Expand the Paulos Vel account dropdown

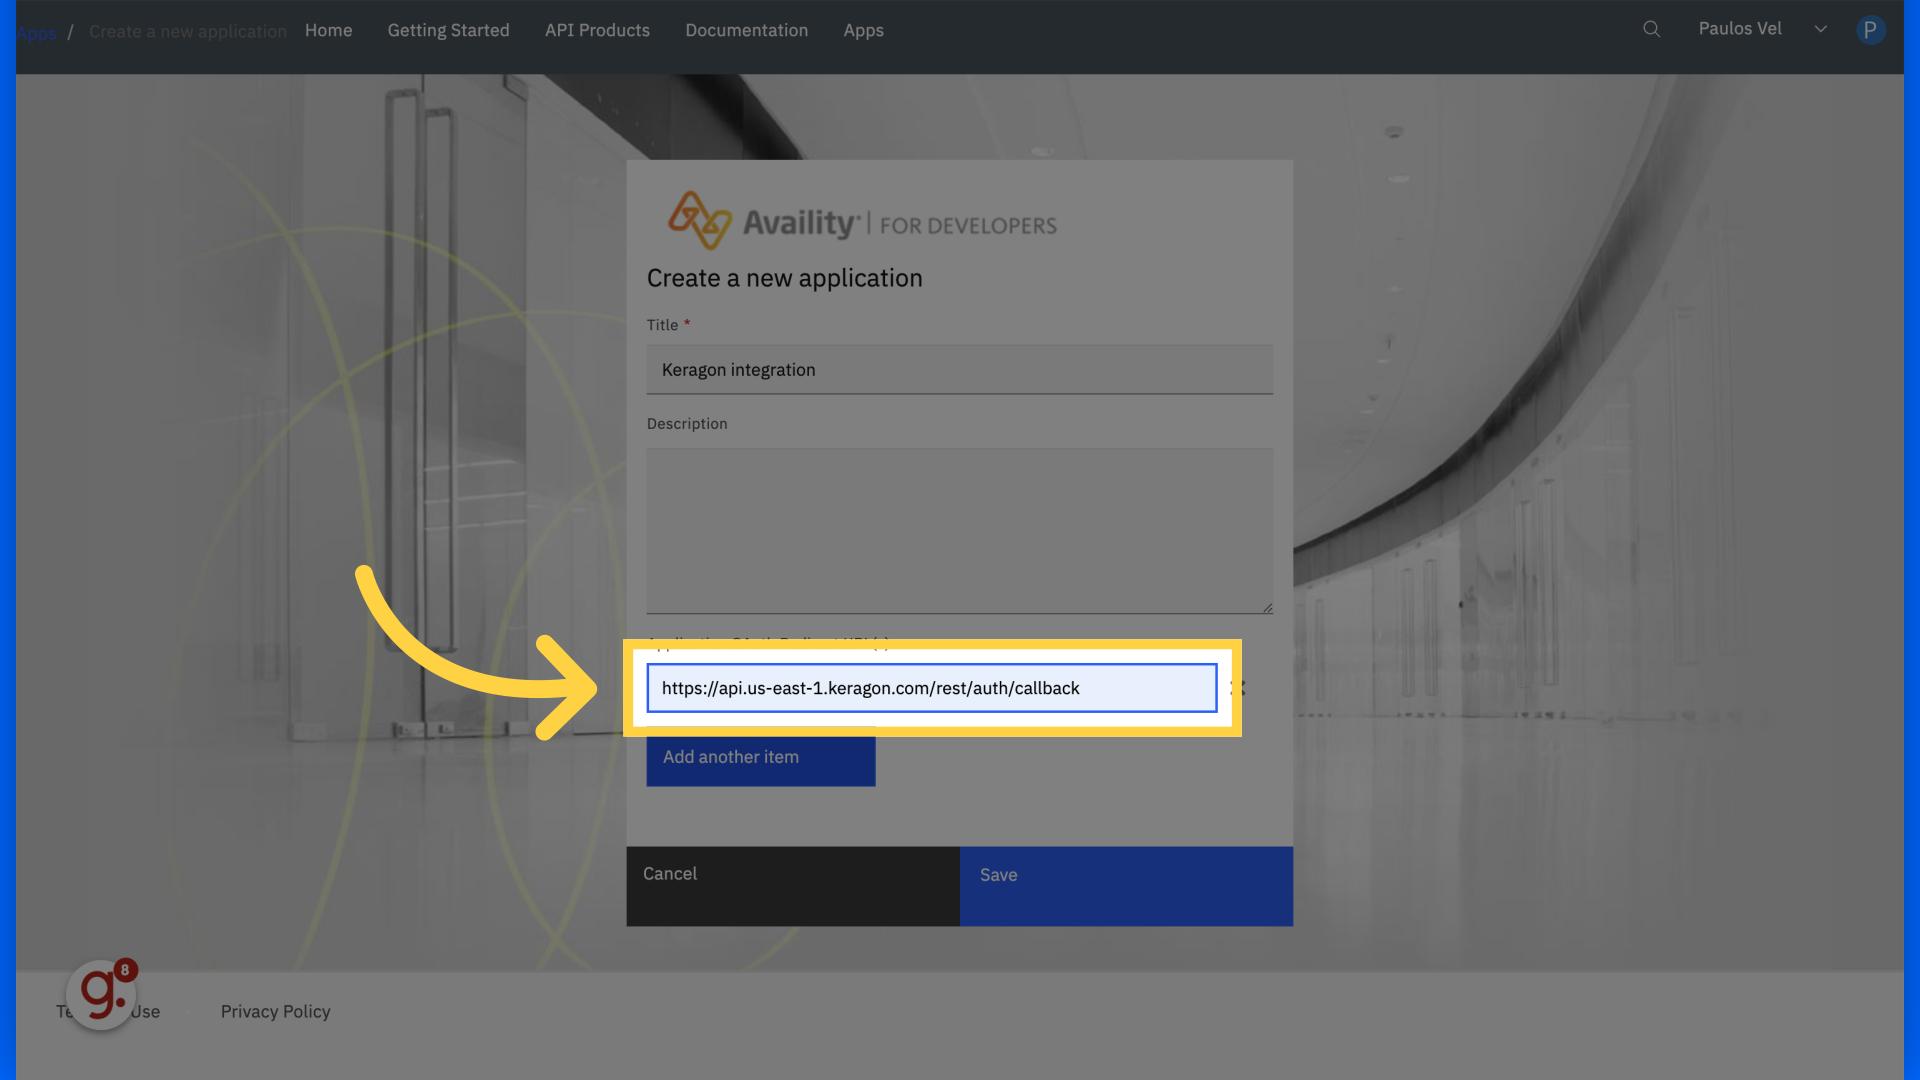coord(1820,29)
